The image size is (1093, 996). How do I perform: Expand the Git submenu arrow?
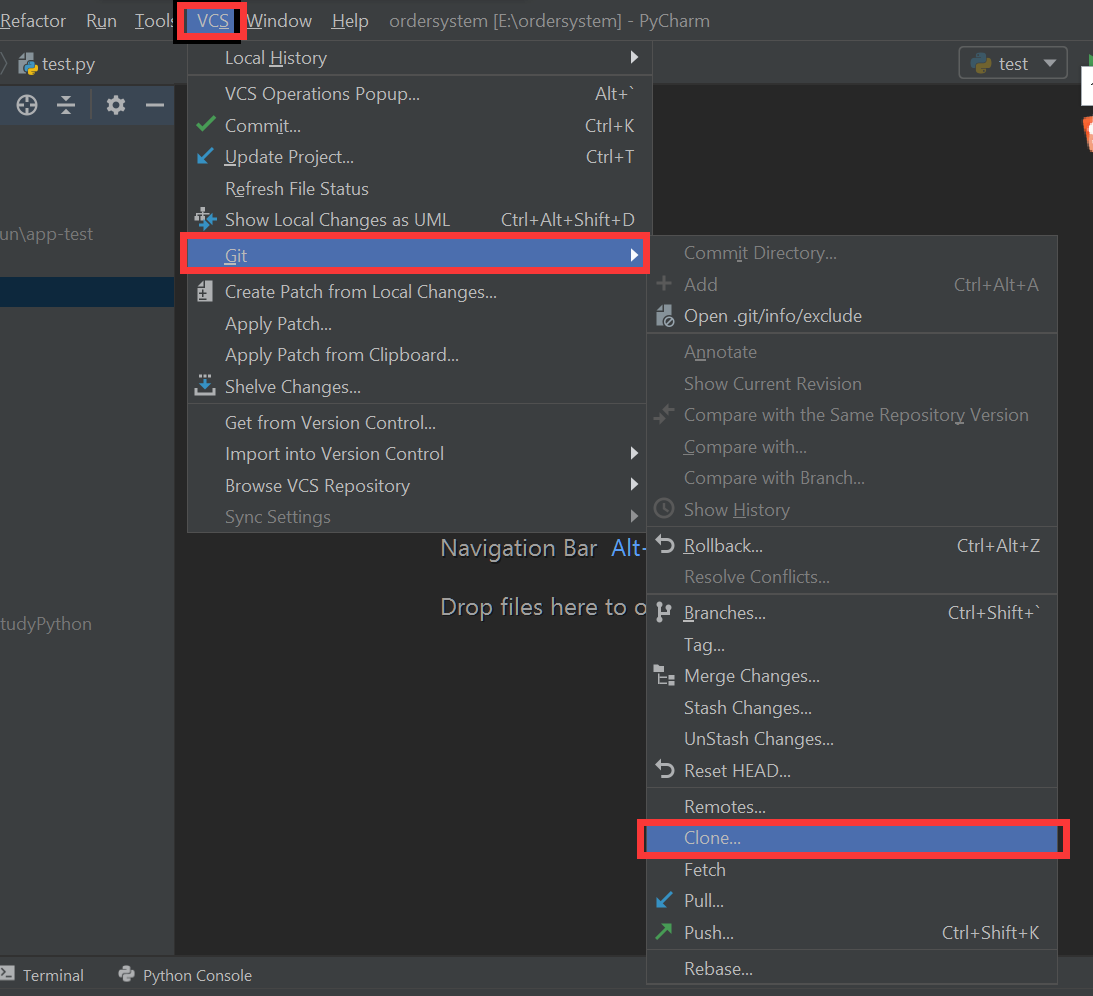tap(634, 255)
